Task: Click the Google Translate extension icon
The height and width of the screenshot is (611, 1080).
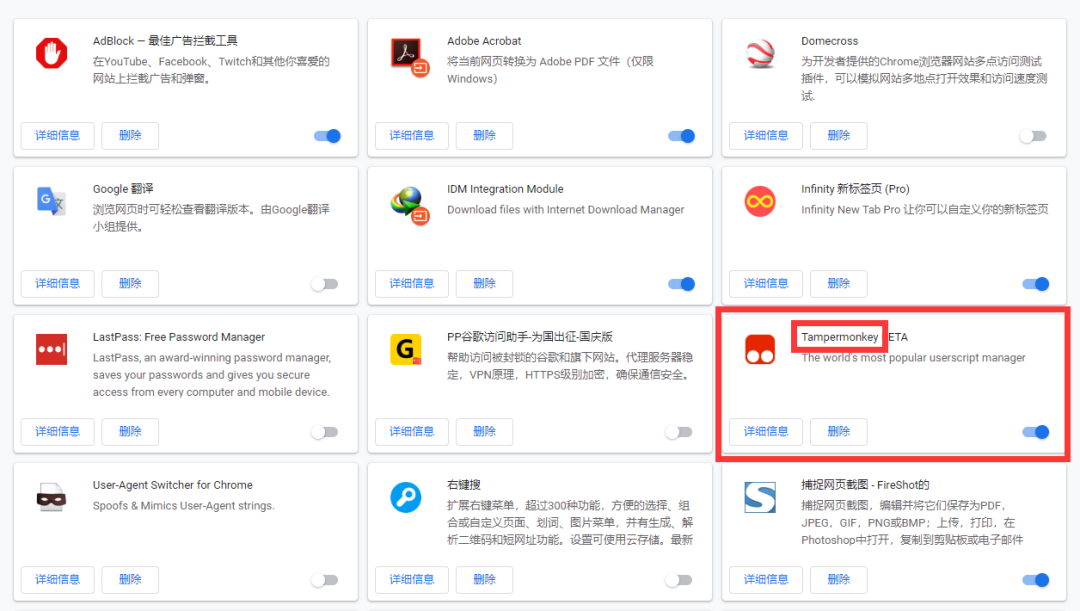Action: tap(52, 201)
